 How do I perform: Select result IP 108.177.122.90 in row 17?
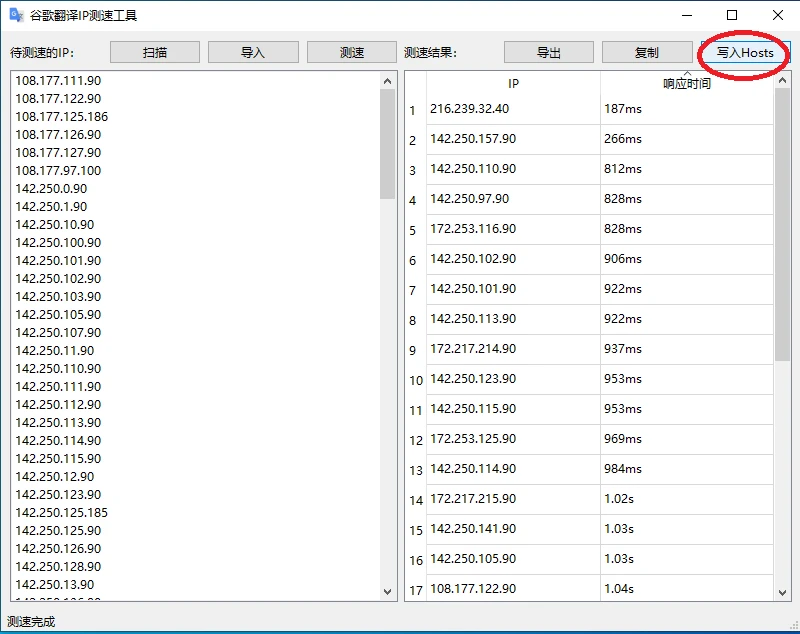[513, 589]
